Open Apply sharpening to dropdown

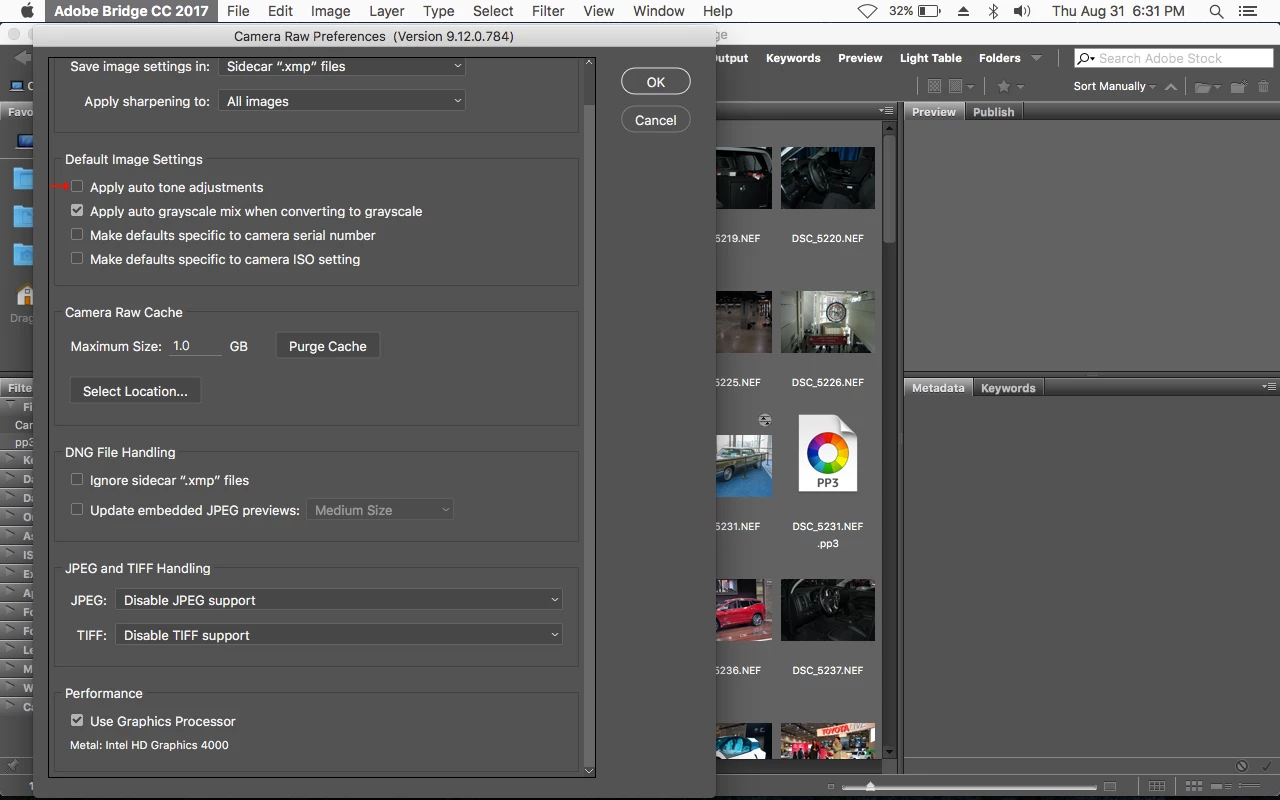tap(342, 101)
